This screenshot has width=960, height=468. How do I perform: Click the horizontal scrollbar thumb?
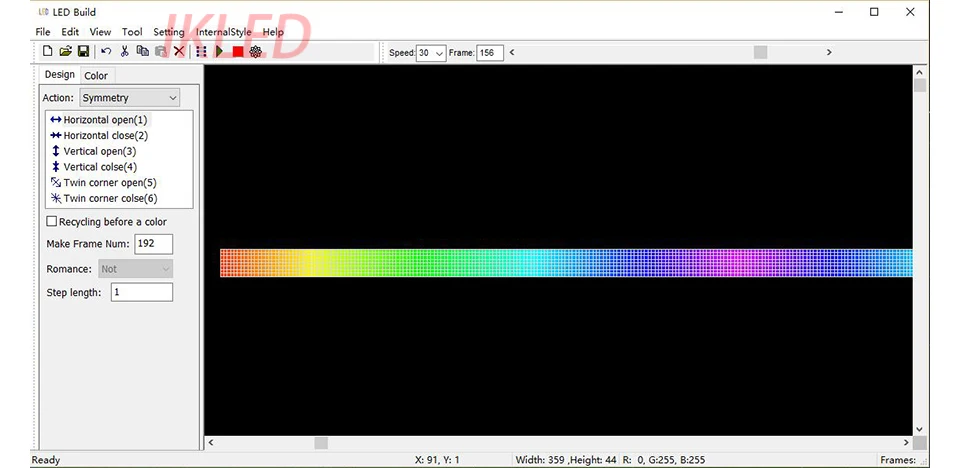(321, 442)
